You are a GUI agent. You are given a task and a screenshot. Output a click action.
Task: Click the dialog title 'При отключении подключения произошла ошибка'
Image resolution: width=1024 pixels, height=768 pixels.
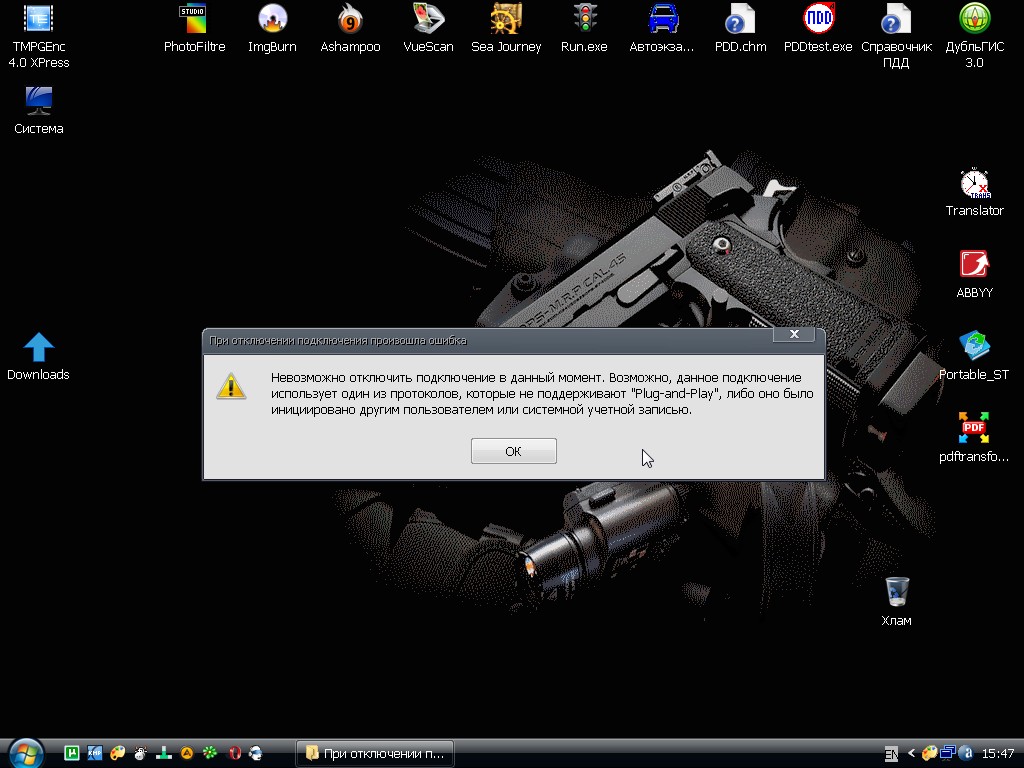tap(338, 340)
